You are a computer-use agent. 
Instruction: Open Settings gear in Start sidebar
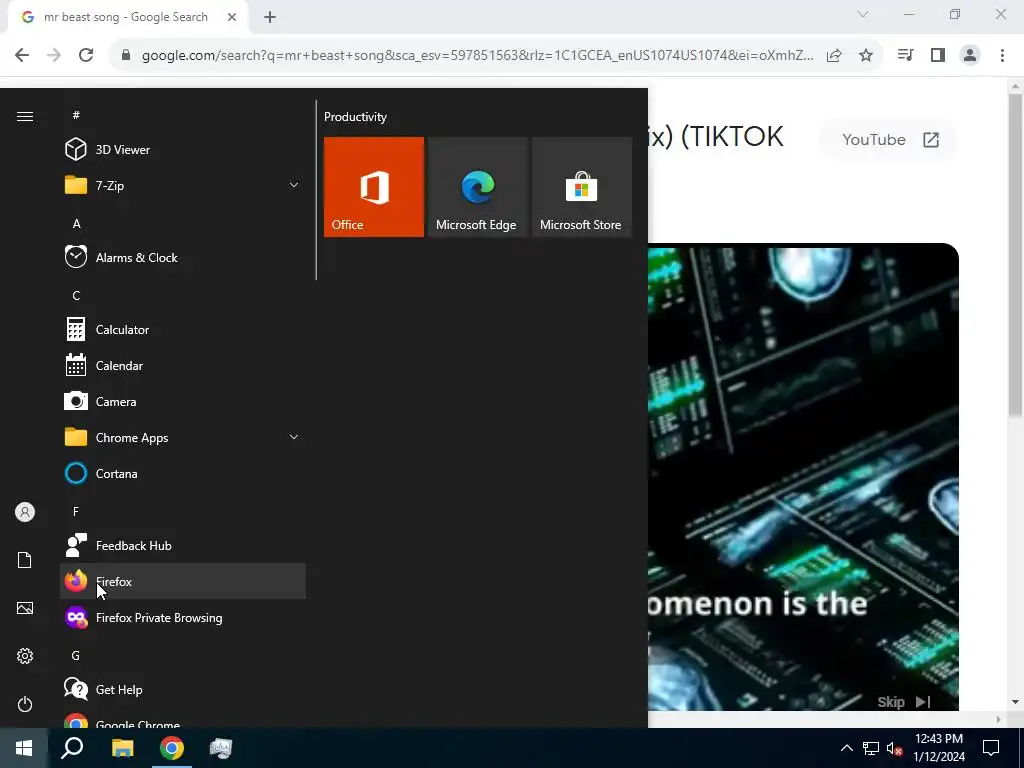25,656
